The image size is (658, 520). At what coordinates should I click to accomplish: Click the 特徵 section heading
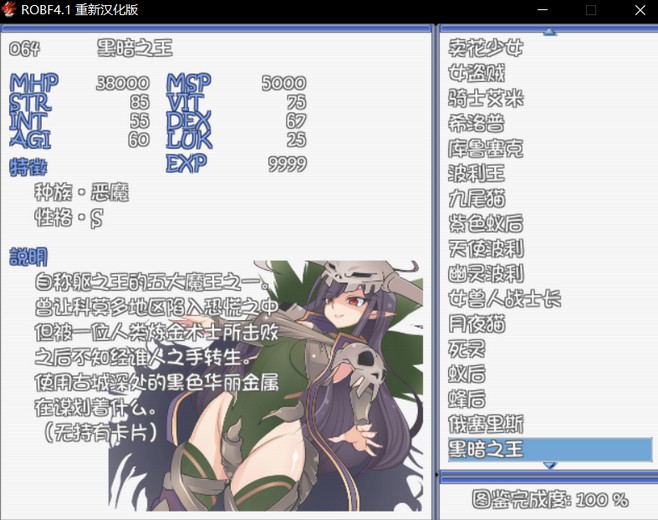pos(28,167)
